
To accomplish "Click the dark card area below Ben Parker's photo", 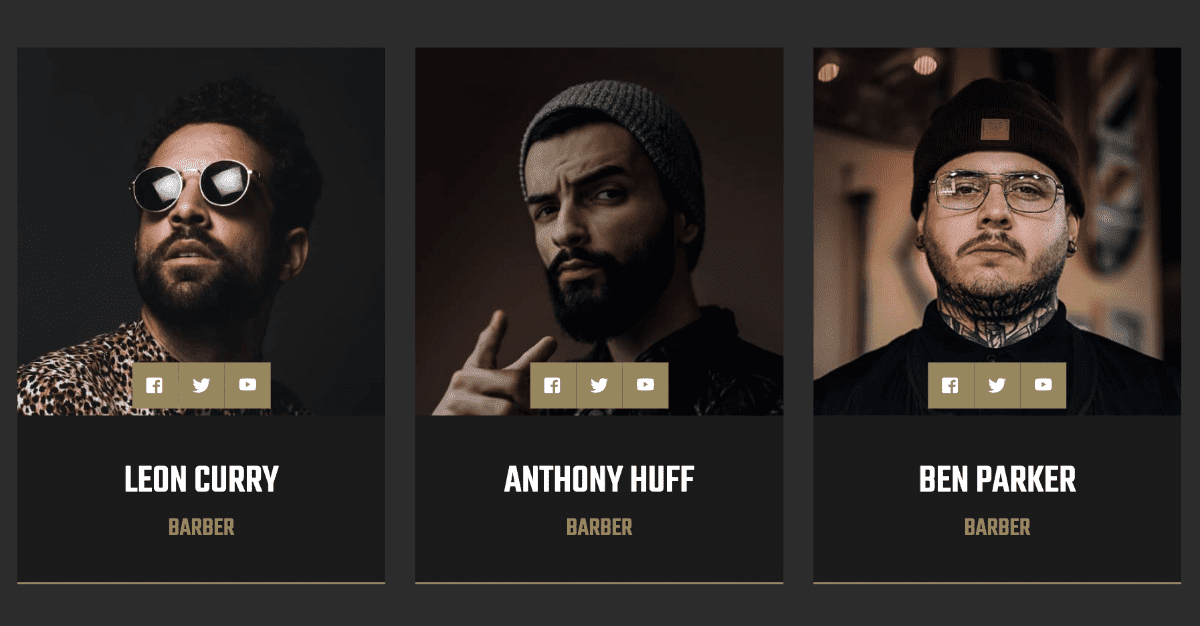I will coord(997,498).
